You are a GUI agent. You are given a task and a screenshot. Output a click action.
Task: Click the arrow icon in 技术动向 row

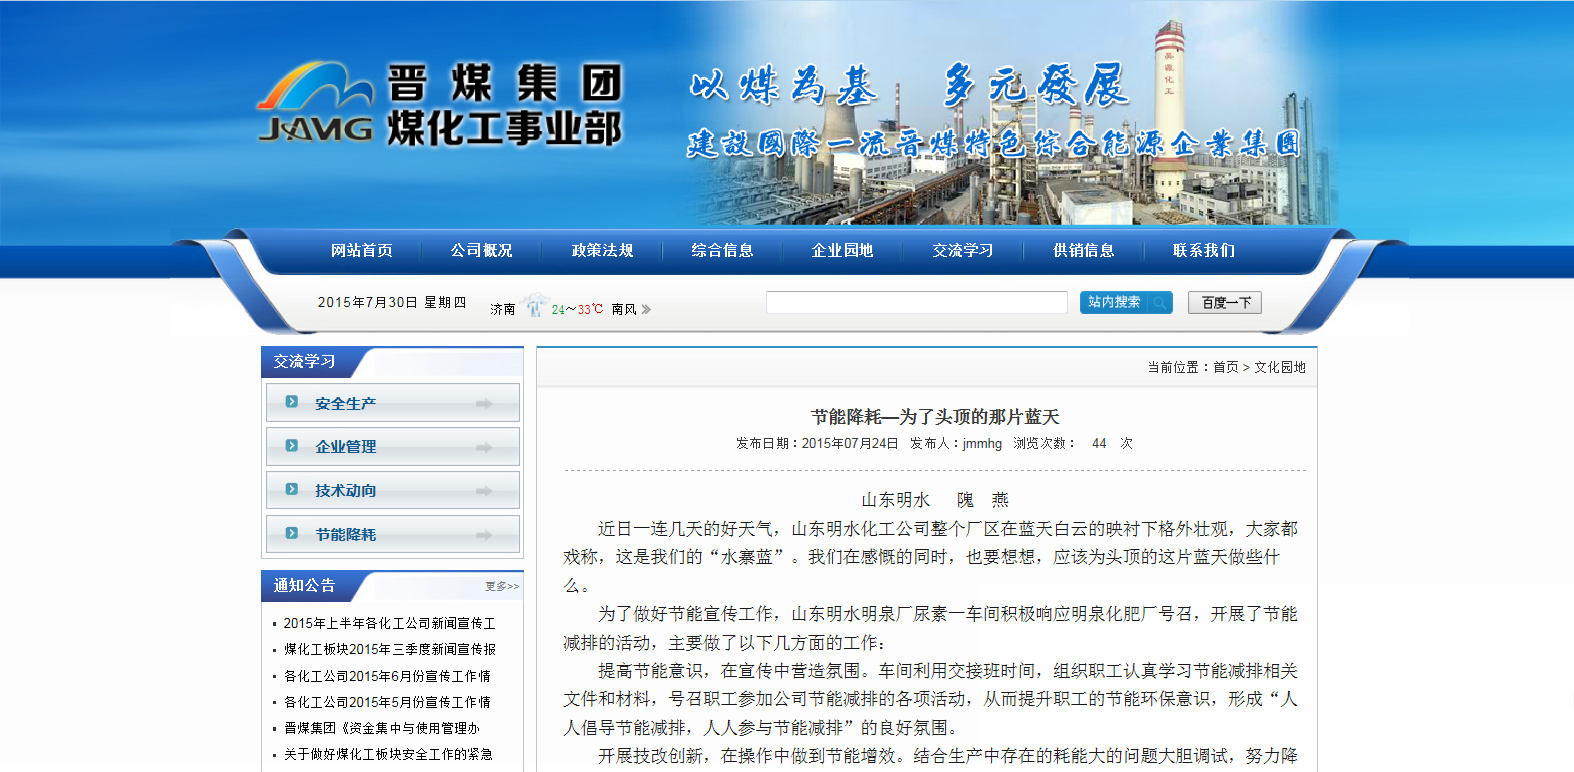point(484,491)
